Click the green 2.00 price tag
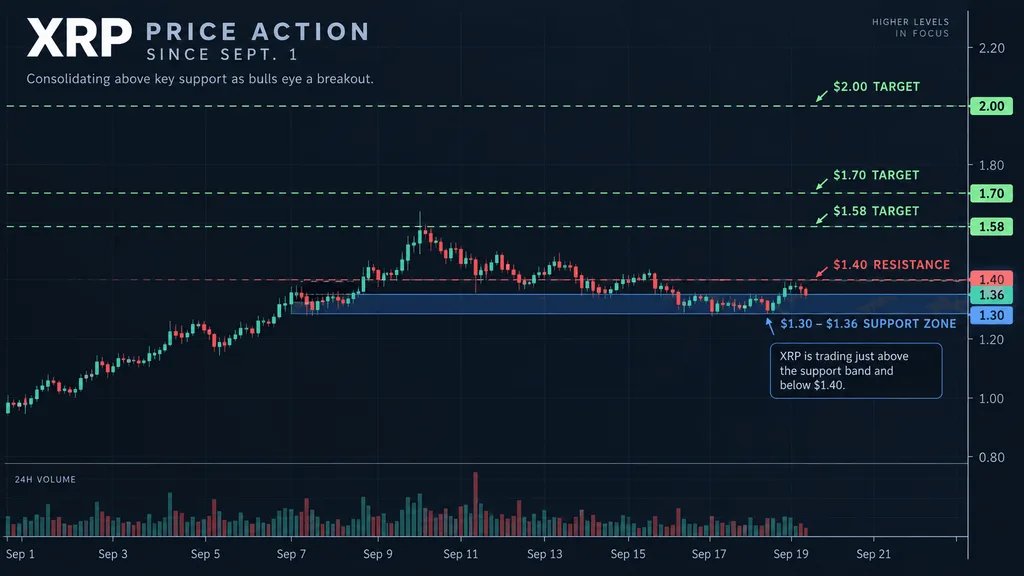The image size is (1024, 576). click(x=991, y=106)
